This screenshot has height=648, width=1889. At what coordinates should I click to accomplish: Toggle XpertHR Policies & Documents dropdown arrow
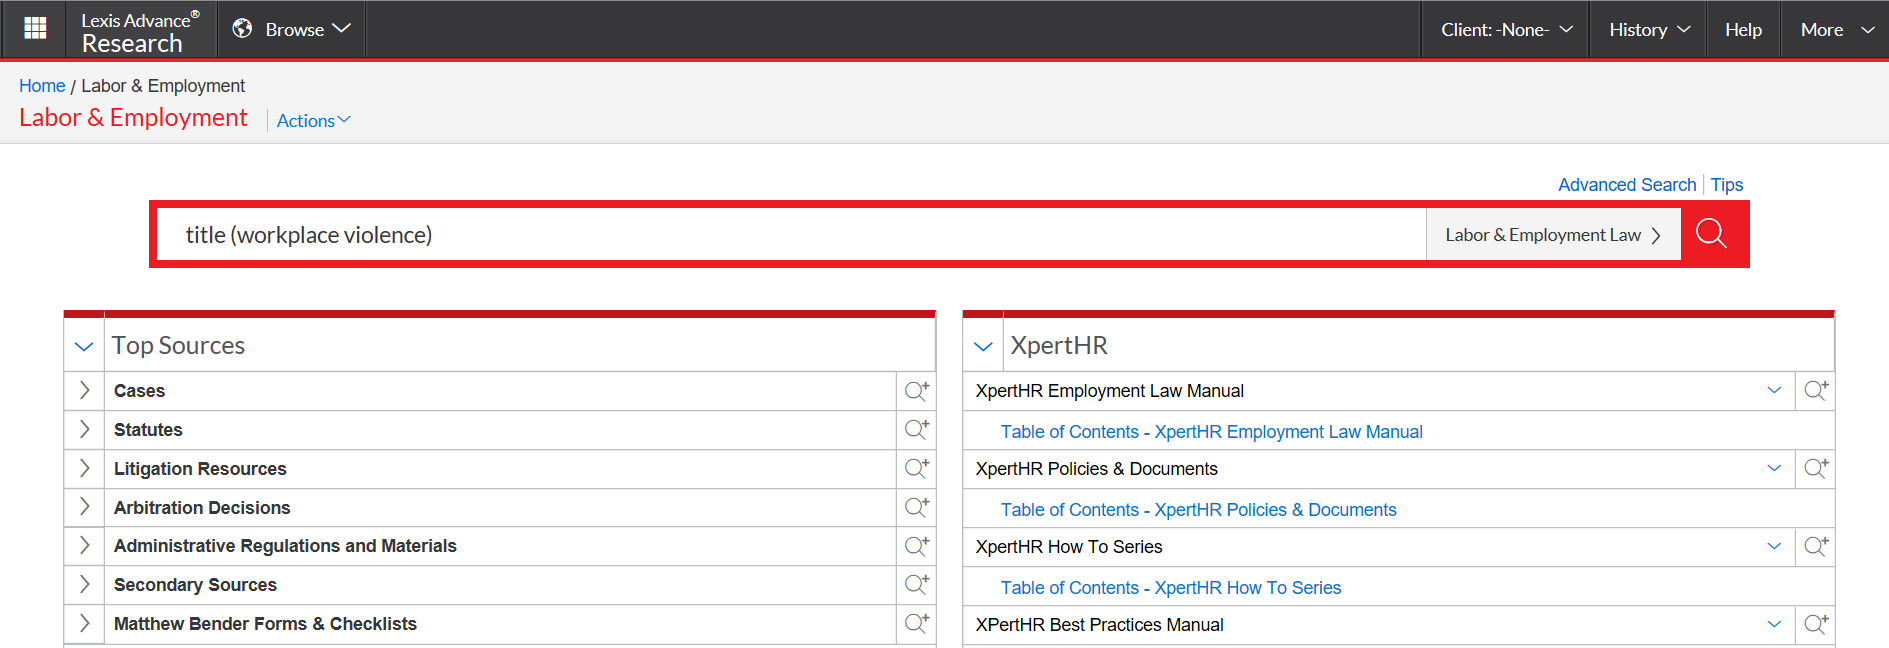coord(1774,468)
